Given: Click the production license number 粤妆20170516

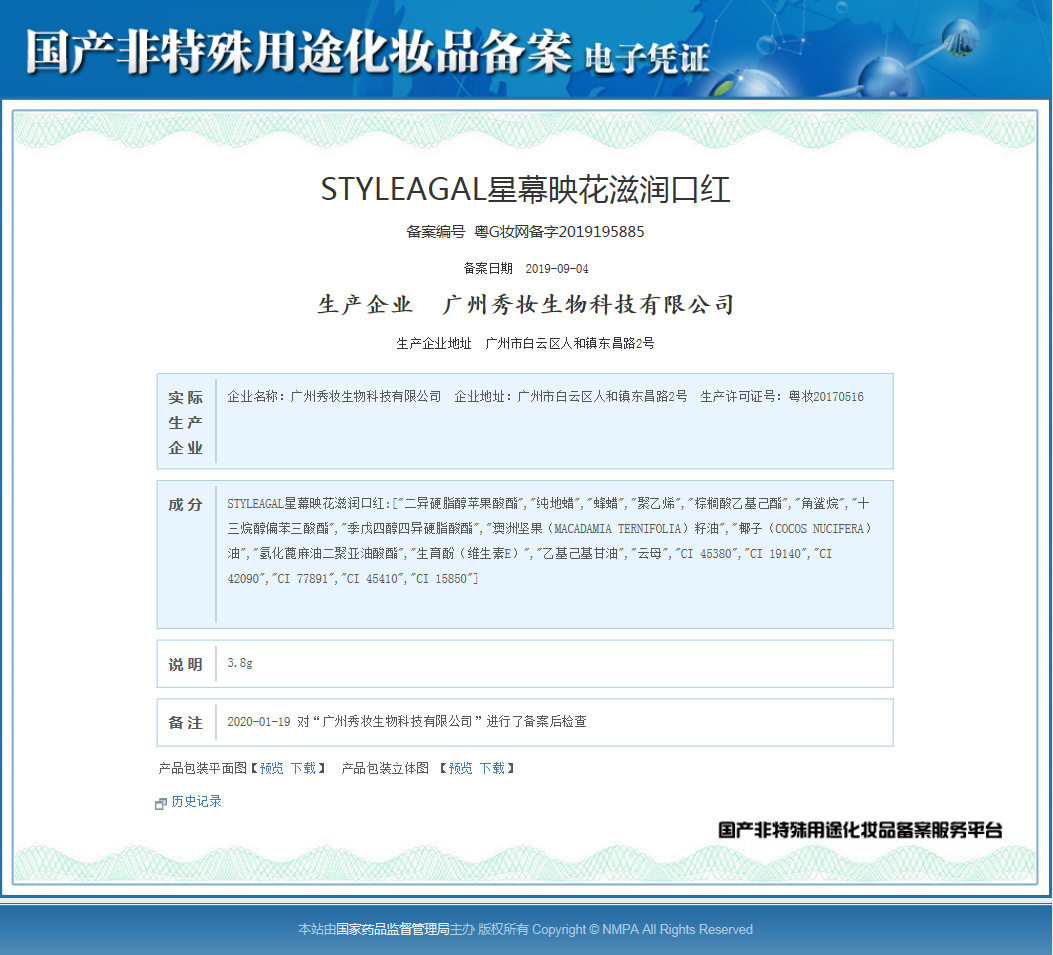Looking at the screenshot, I should click(x=826, y=396).
